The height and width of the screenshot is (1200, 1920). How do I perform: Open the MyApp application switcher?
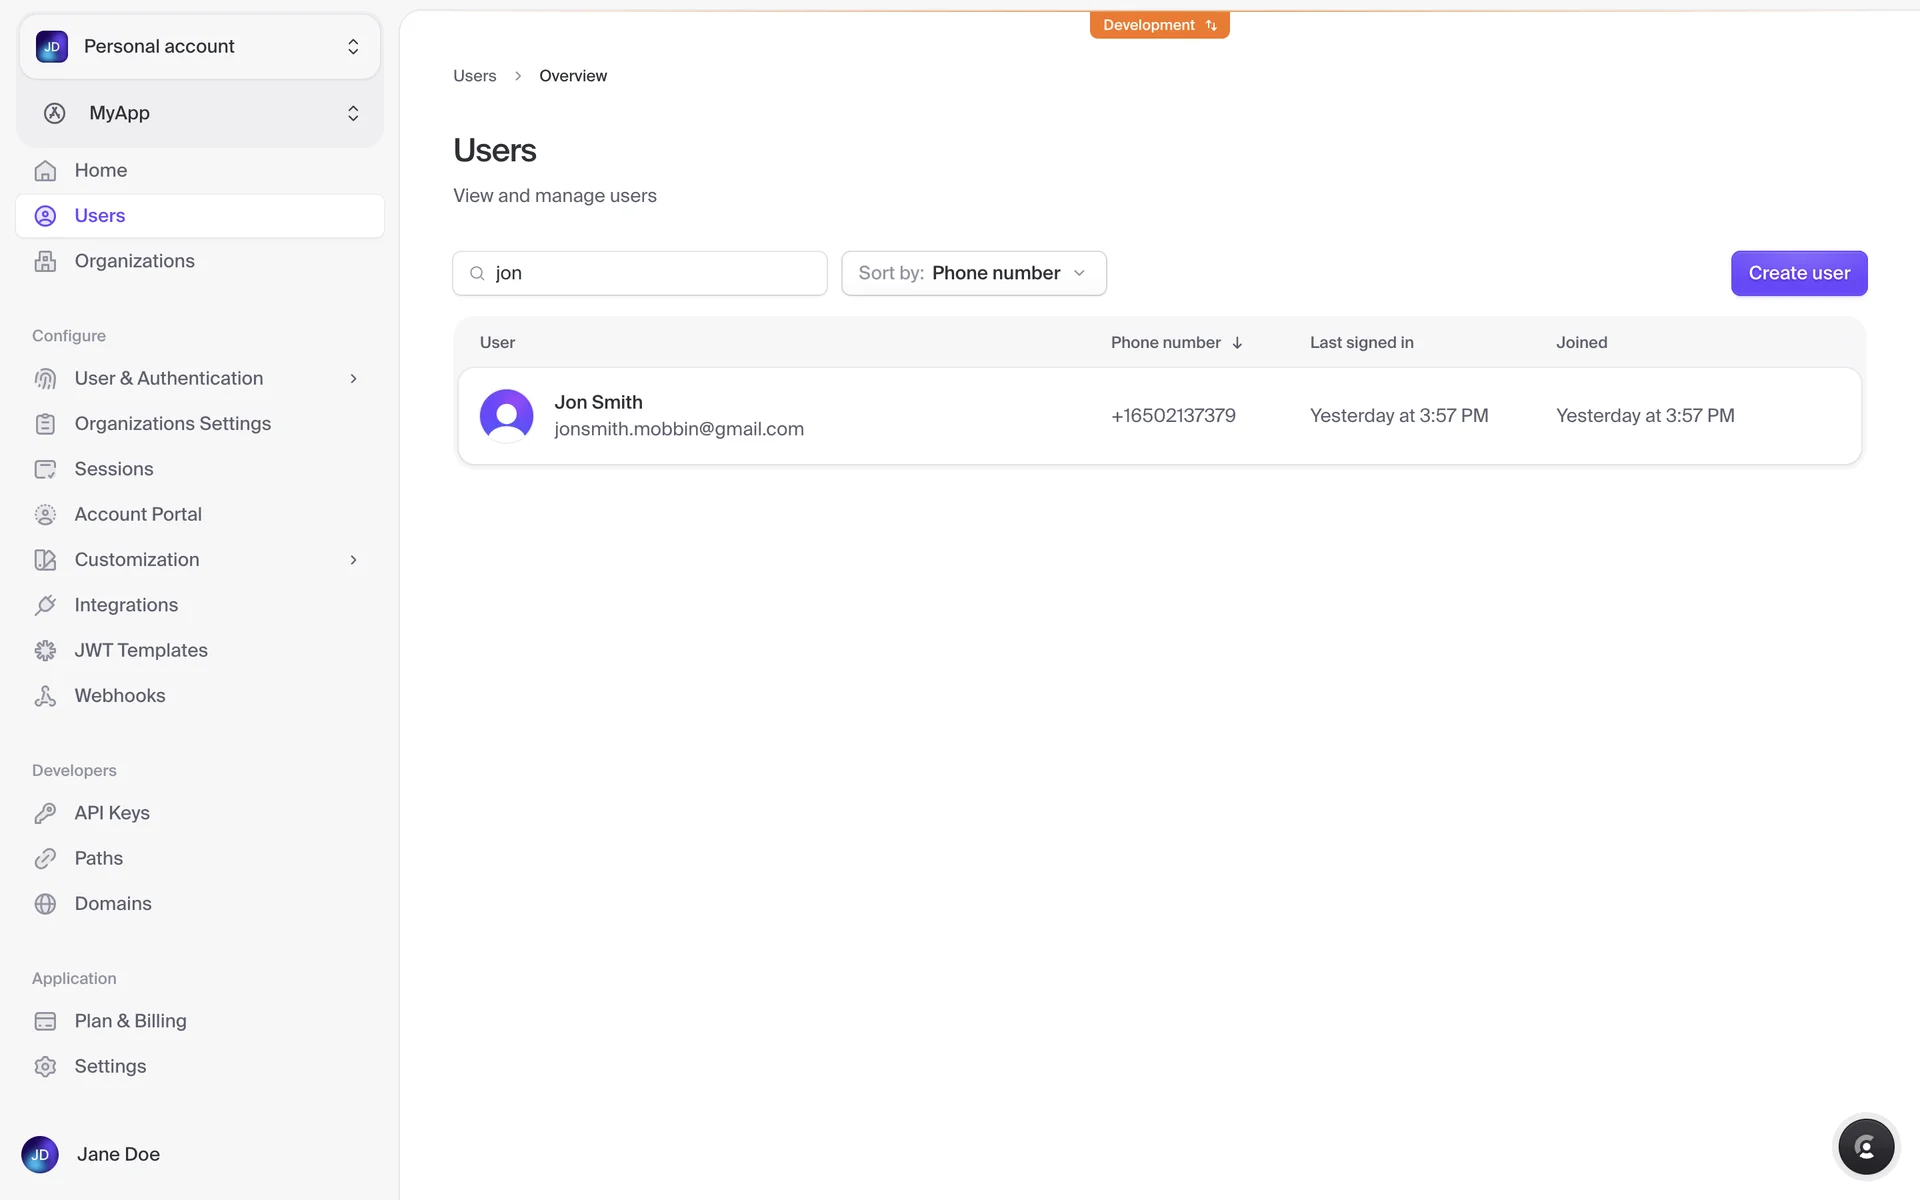200,113
